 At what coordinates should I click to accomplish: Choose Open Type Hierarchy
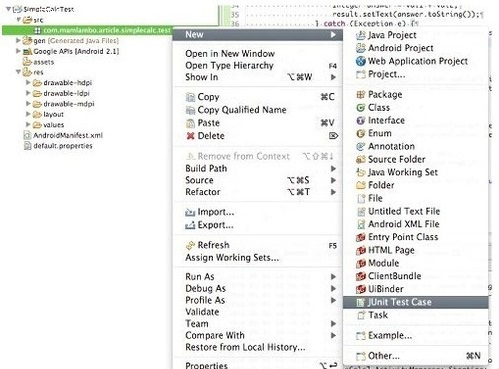click(229, 66)
